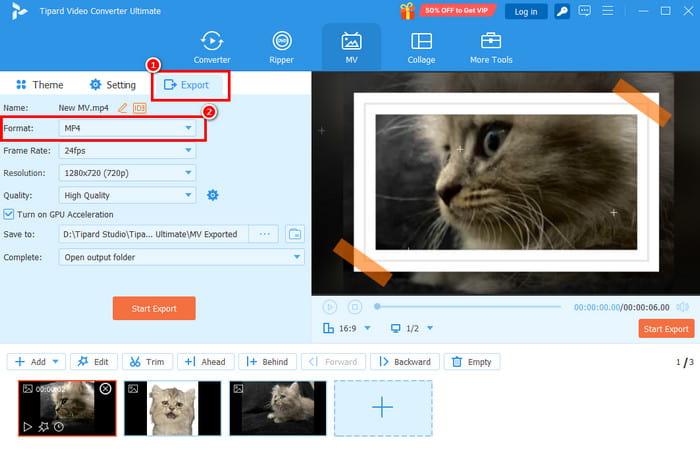Expand the Complete action dropdown
This screenshot has height=452, width=700.
(181, 257)
